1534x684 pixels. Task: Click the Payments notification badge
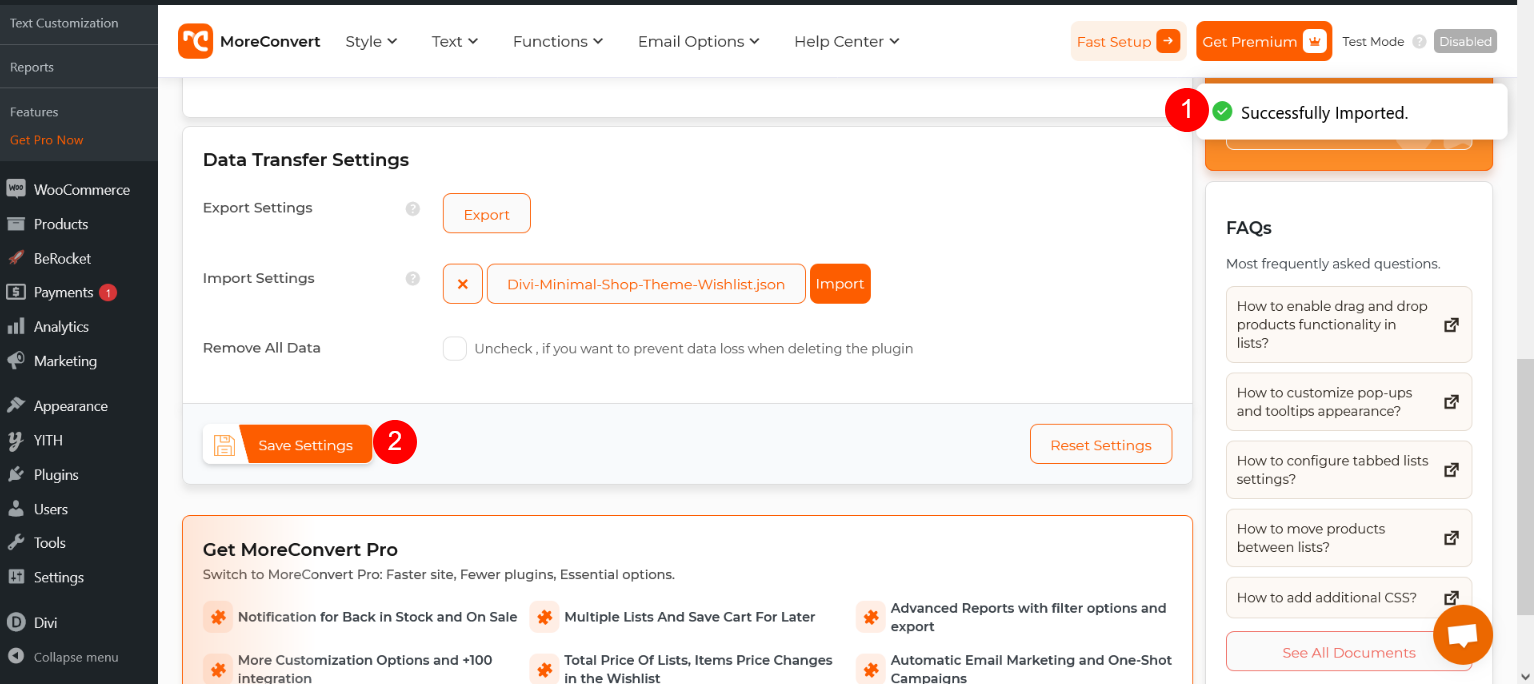108,293
